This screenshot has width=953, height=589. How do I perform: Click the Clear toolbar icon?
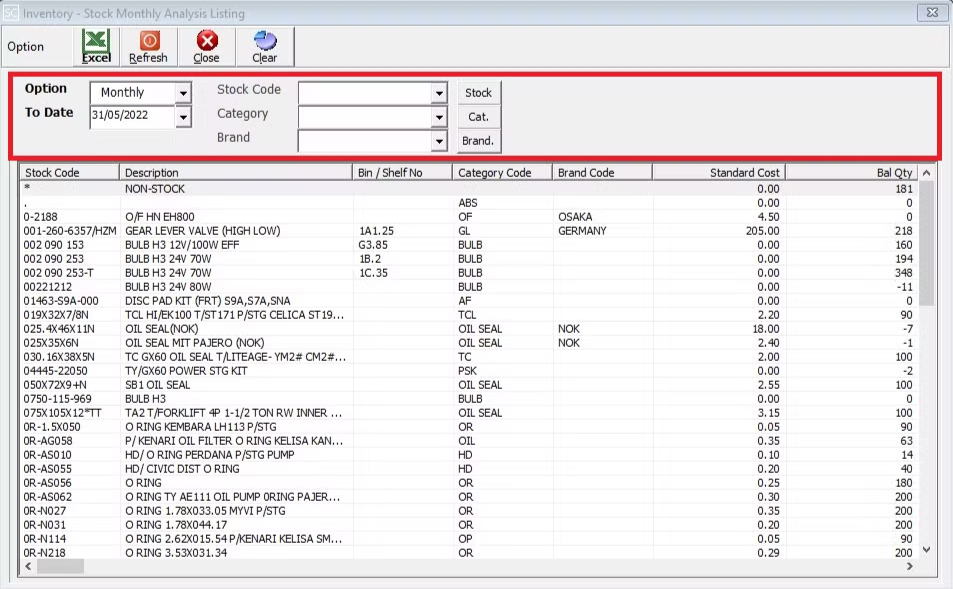[264, 46]
